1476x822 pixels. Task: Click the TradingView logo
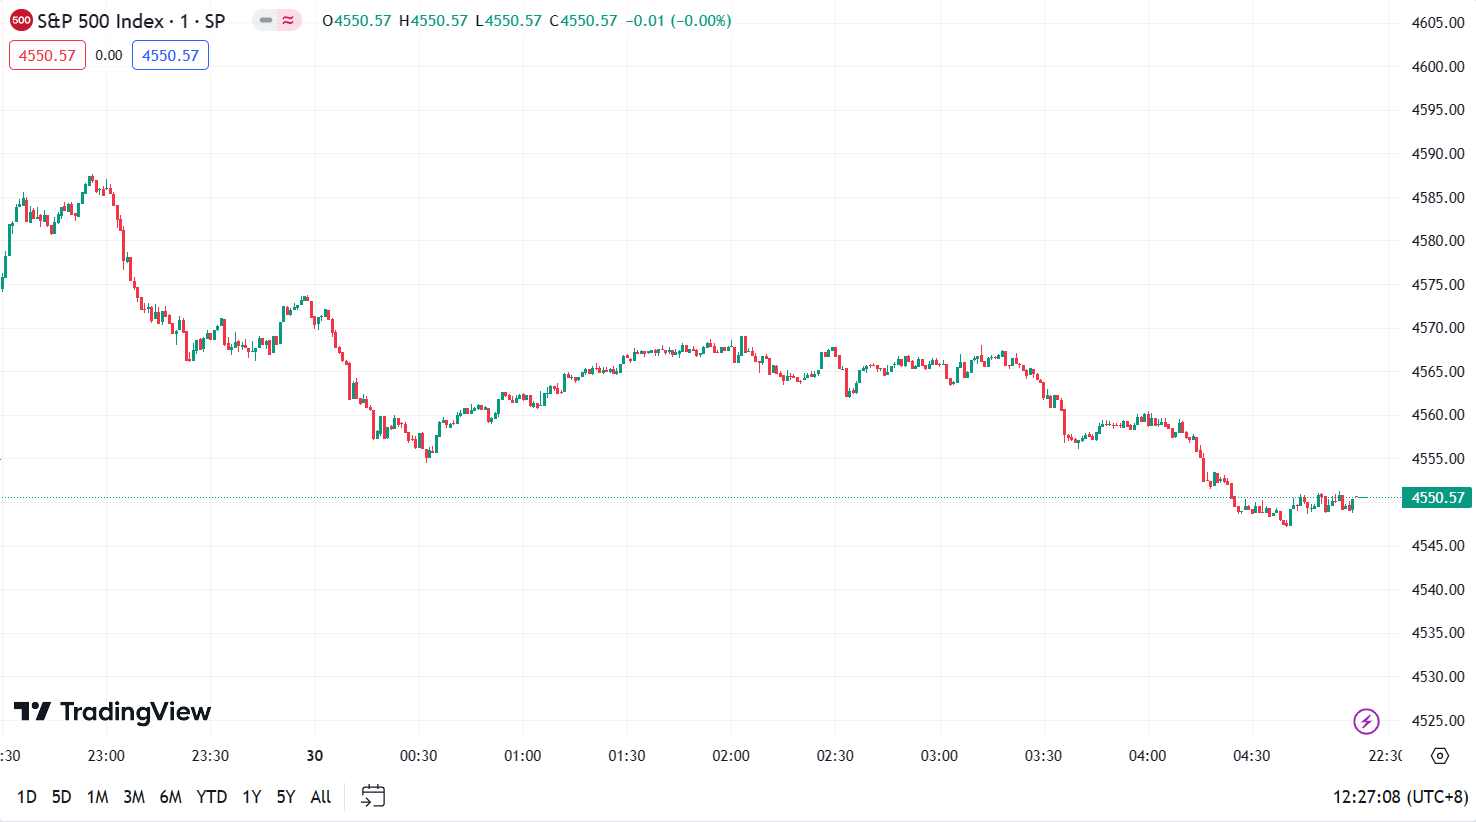click(112, 711)
